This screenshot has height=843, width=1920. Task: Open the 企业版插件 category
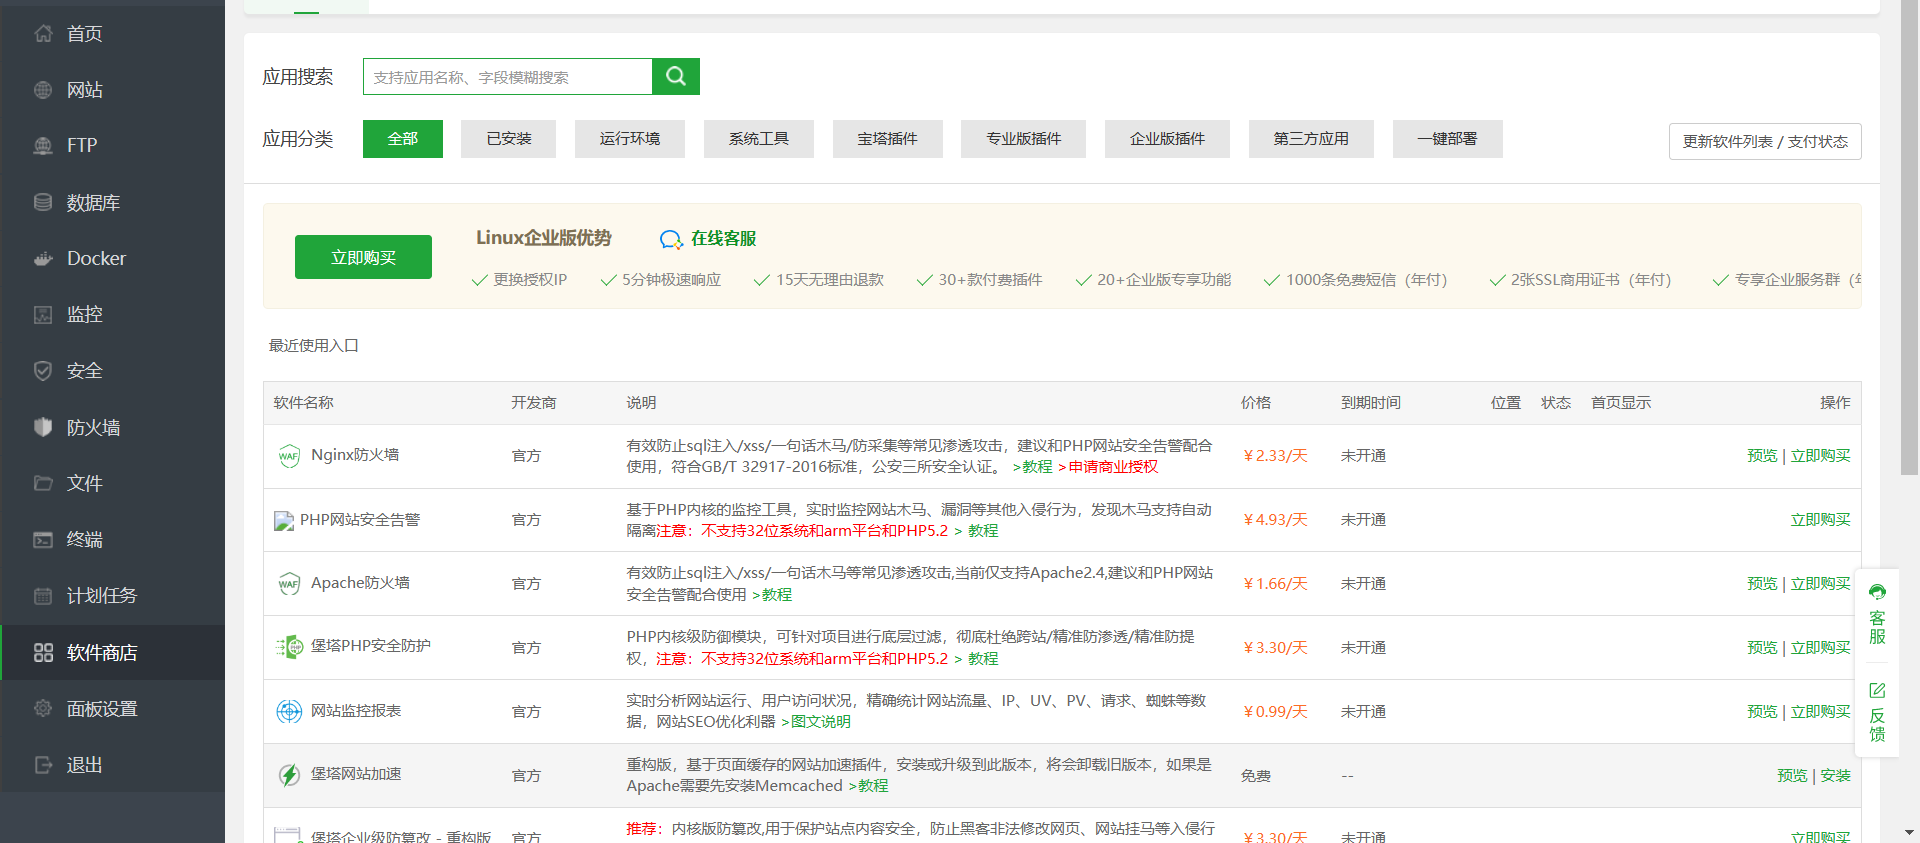click(x=1167, y=139)
